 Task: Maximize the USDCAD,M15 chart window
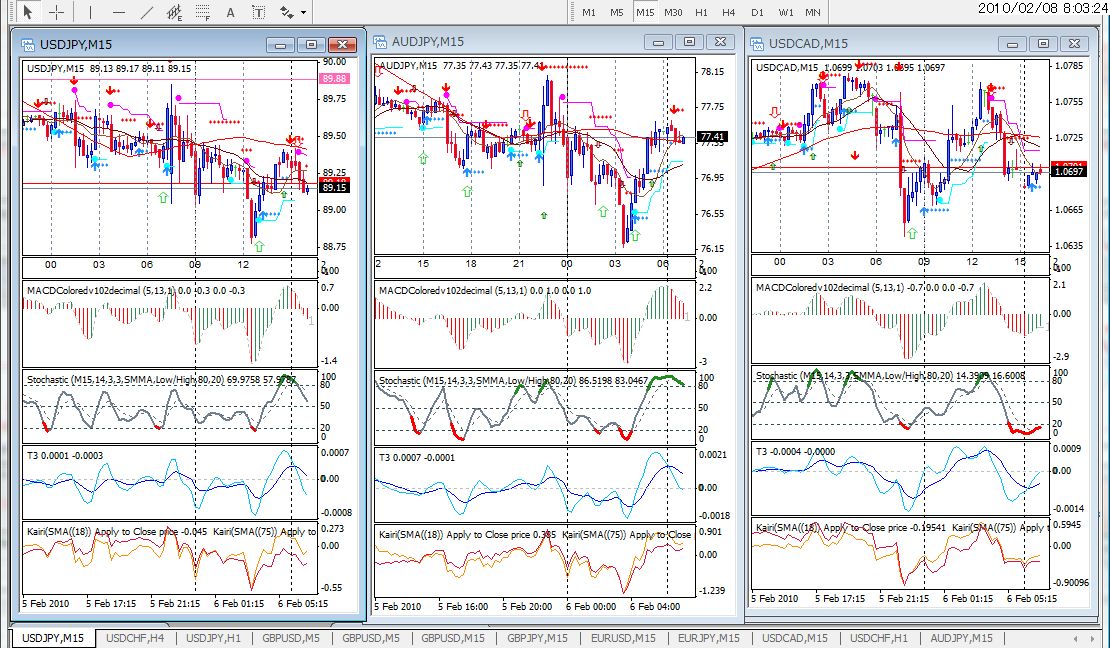pos(1043,43)
